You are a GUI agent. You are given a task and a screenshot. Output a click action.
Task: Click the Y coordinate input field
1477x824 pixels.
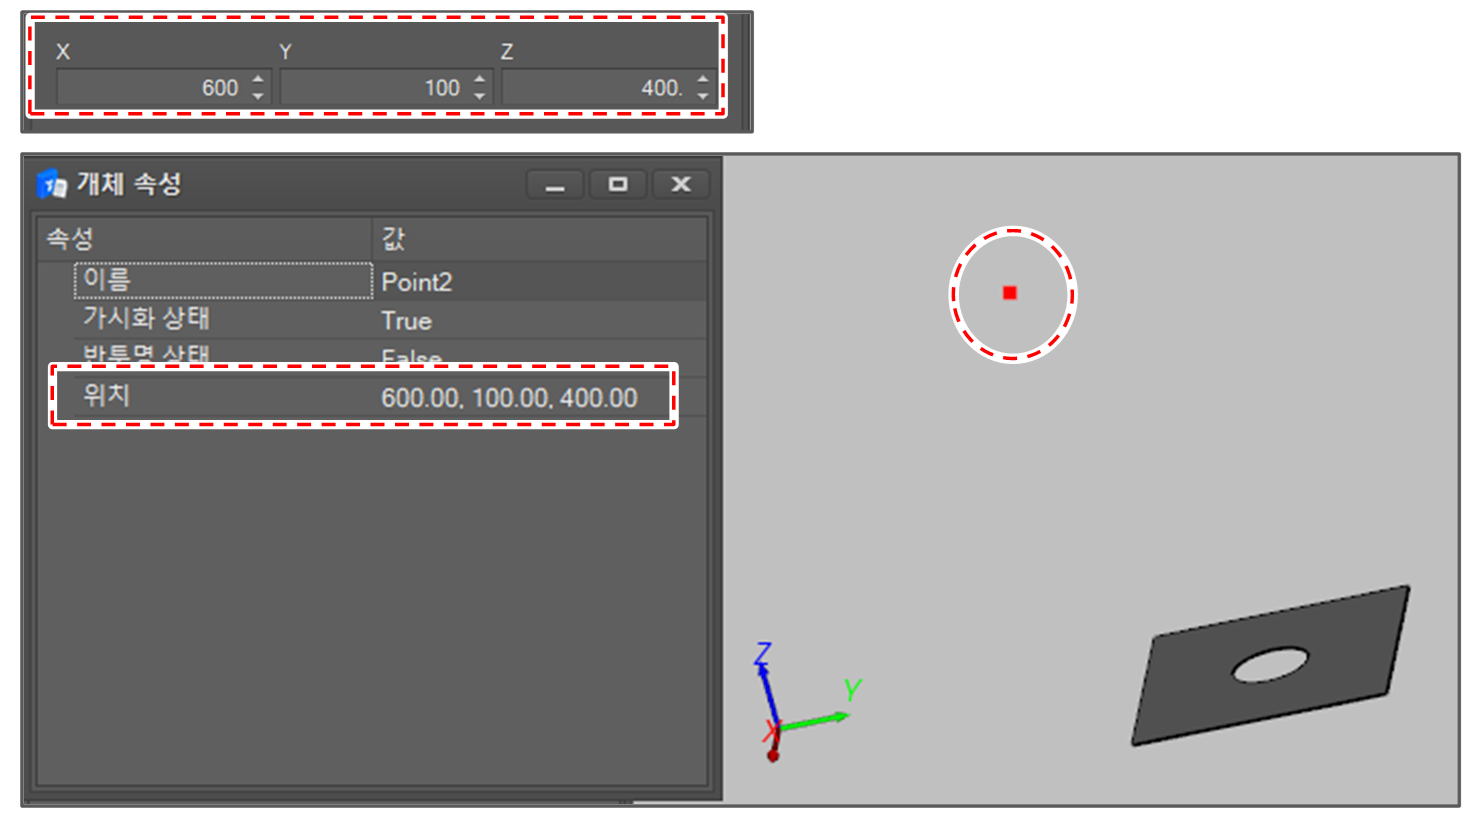tap(372, 88)
